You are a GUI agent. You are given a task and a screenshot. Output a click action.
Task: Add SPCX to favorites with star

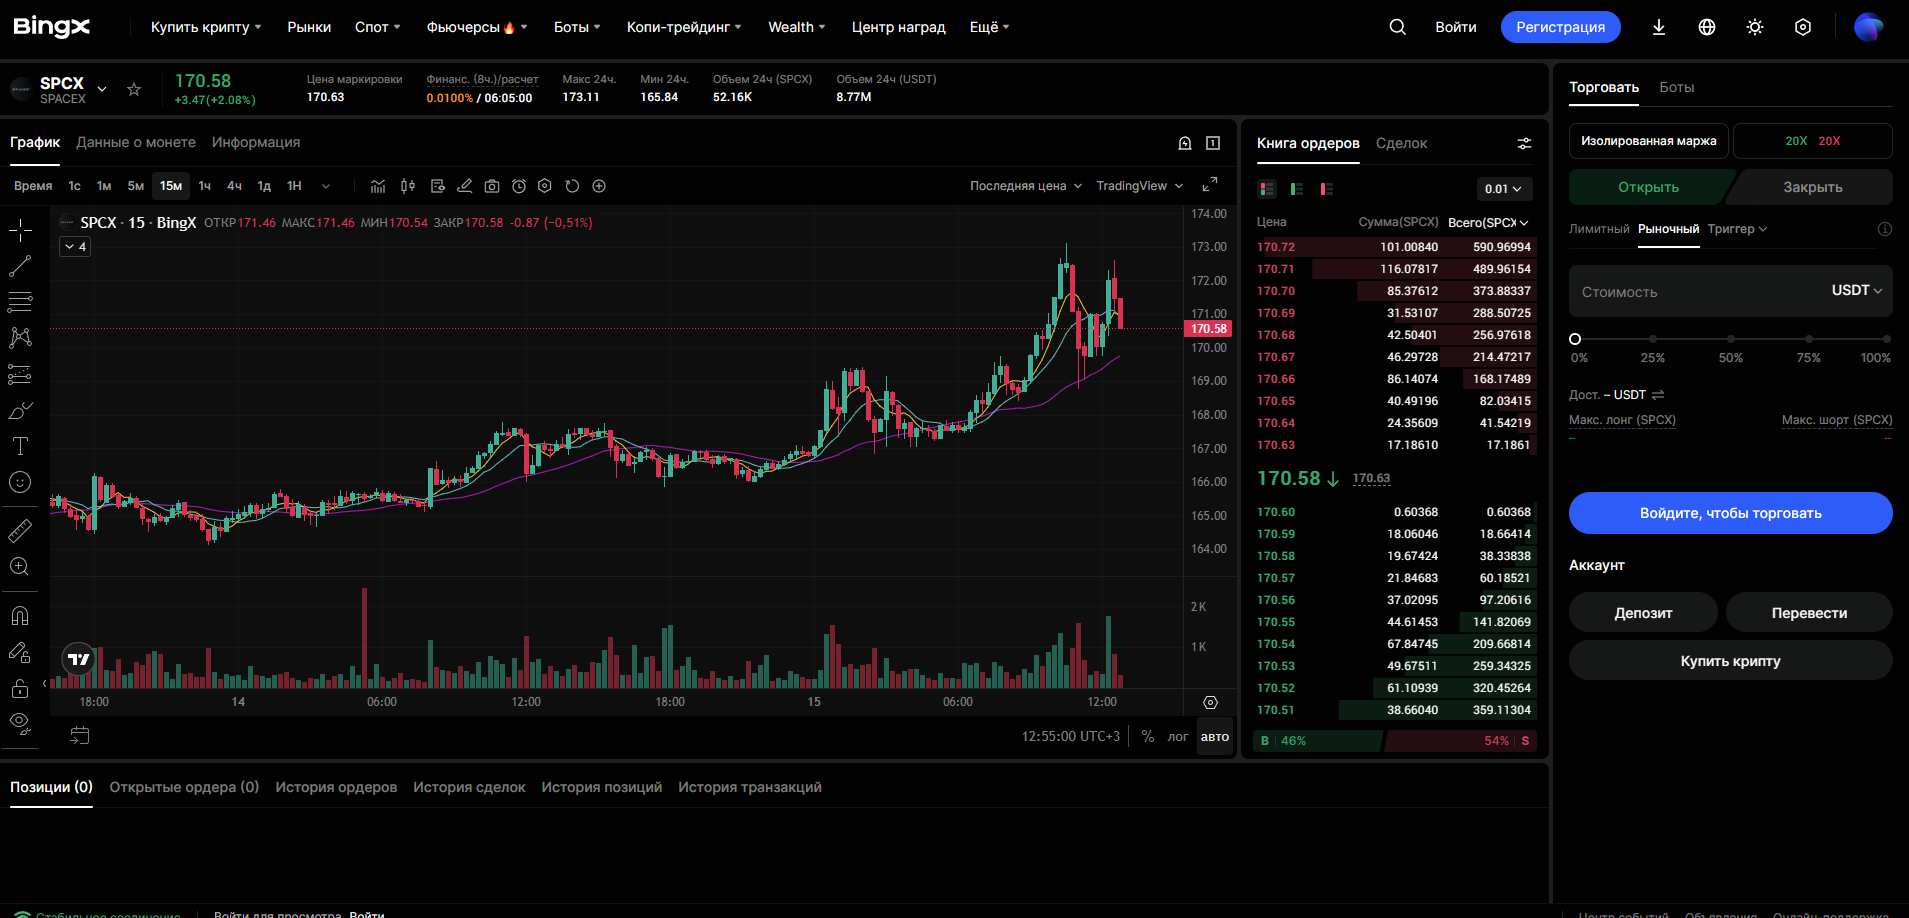click(134, 90)
